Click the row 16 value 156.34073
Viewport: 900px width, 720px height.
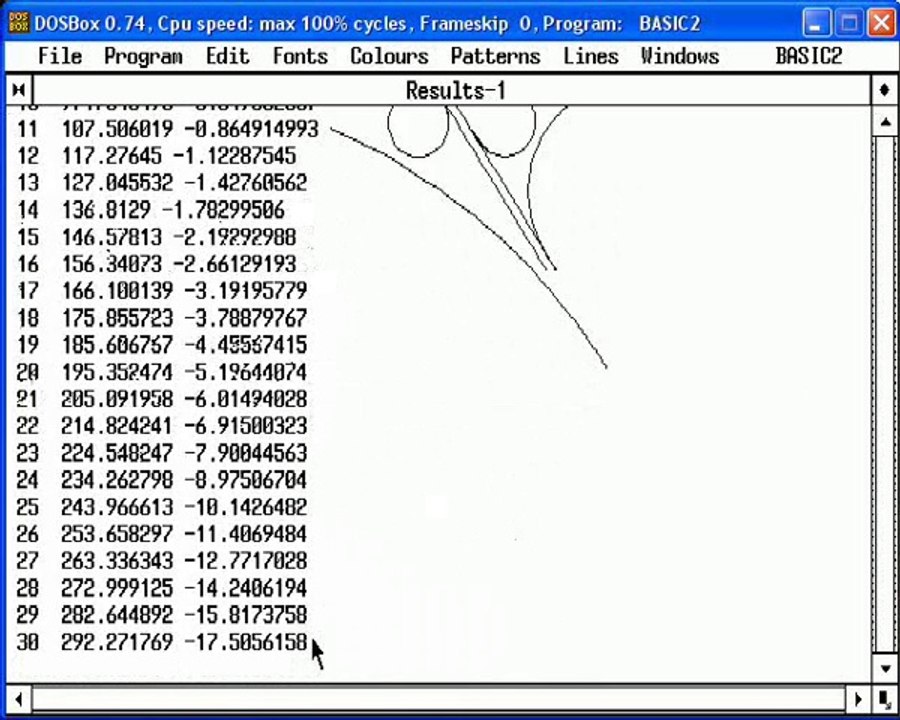[x=111, y=264]
